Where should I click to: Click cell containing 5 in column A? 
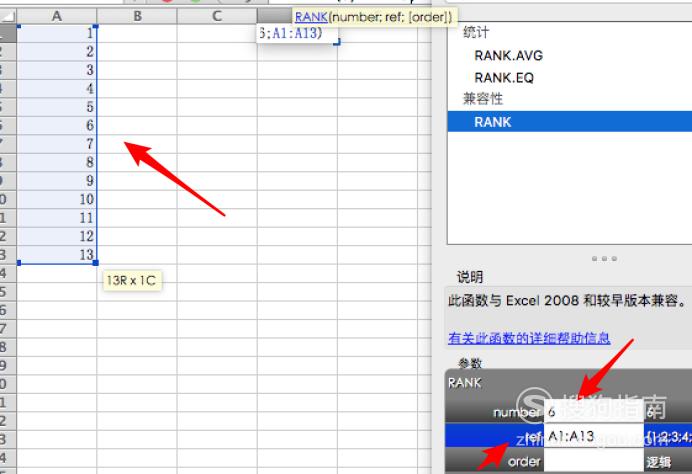coord(56,107)
